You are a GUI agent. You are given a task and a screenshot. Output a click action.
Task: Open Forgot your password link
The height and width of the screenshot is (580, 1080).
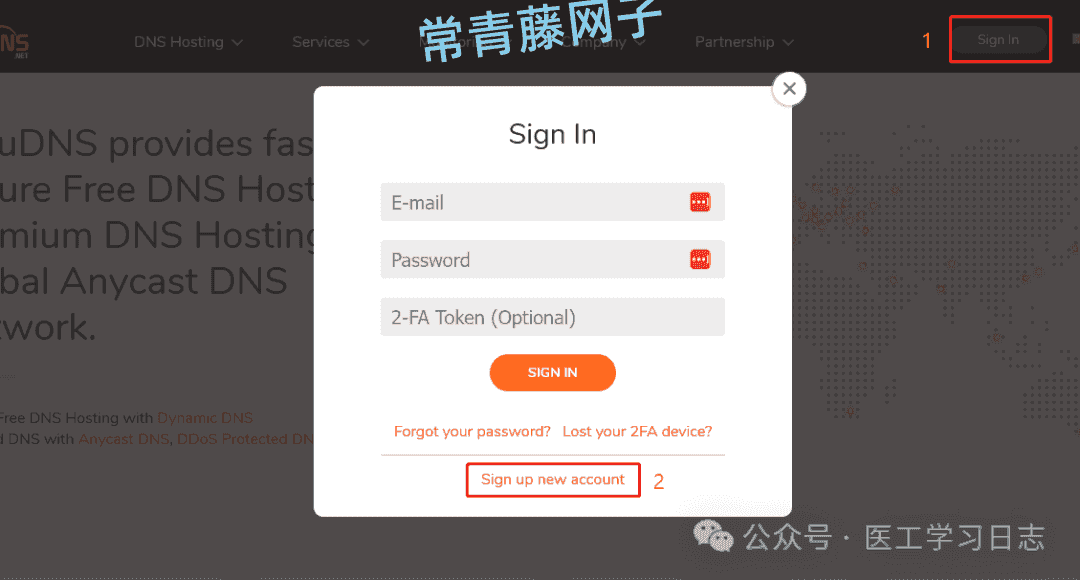click(x=472, y=431)
